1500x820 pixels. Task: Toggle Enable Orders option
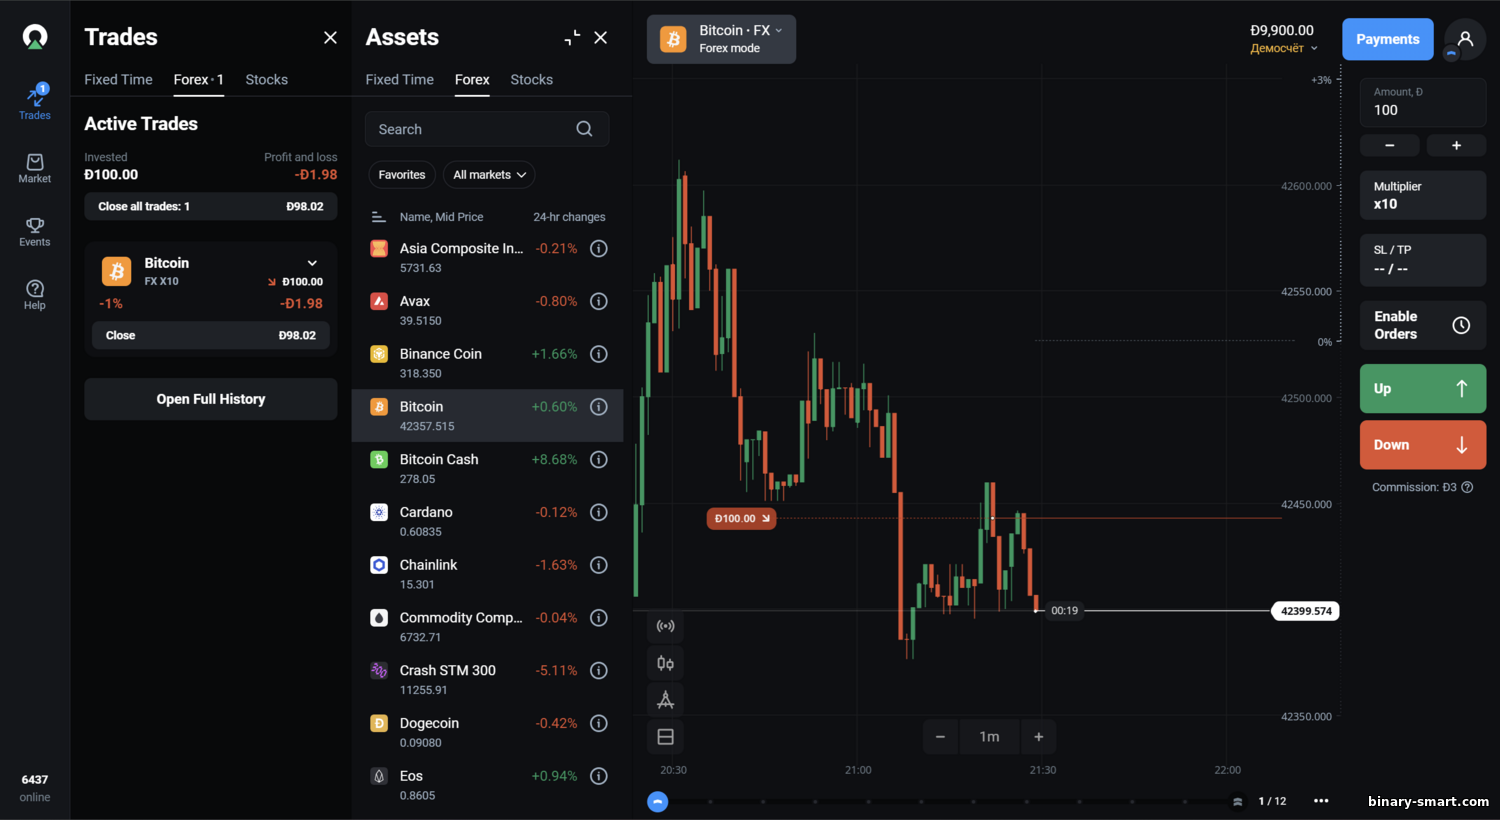tap(1422, 325)
